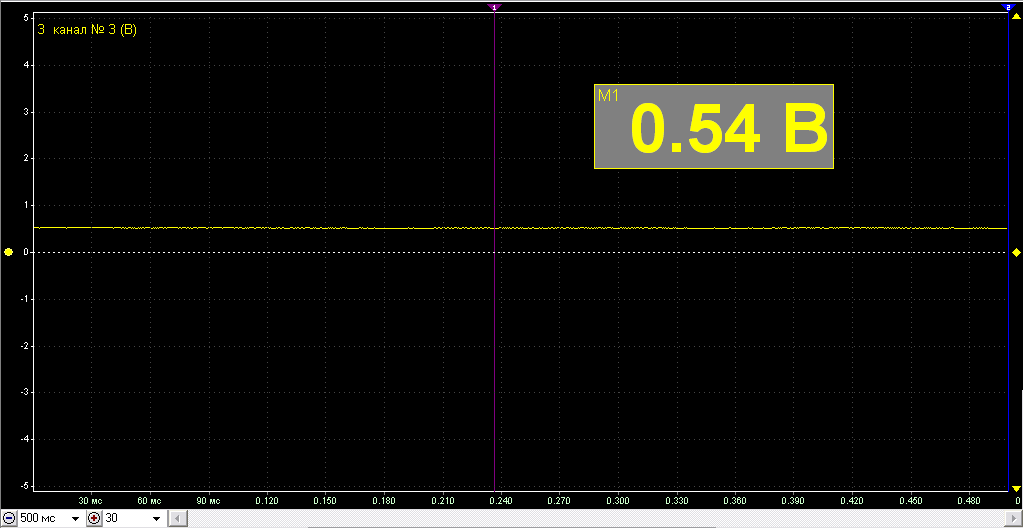Click the M1 0.54 В measurement box
This screenshot has height=528, width=1023.
point(714,127)
